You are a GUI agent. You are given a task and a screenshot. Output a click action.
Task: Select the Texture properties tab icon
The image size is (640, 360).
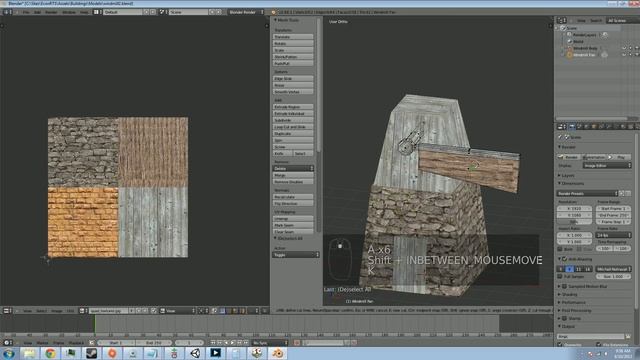point(631,127)
